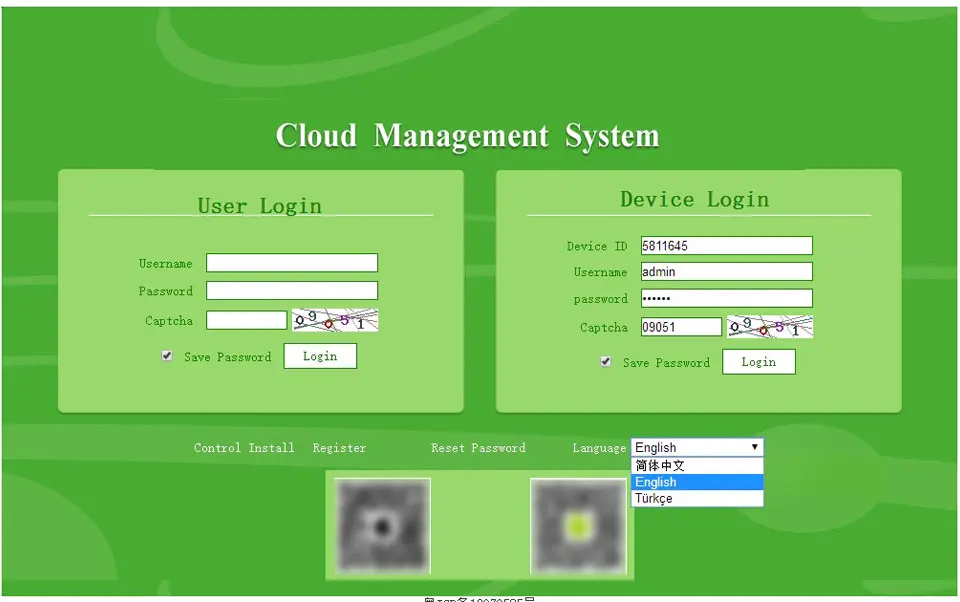Click the User Login Password field
This screenshot has height=602, width=960.
(292, 290)
